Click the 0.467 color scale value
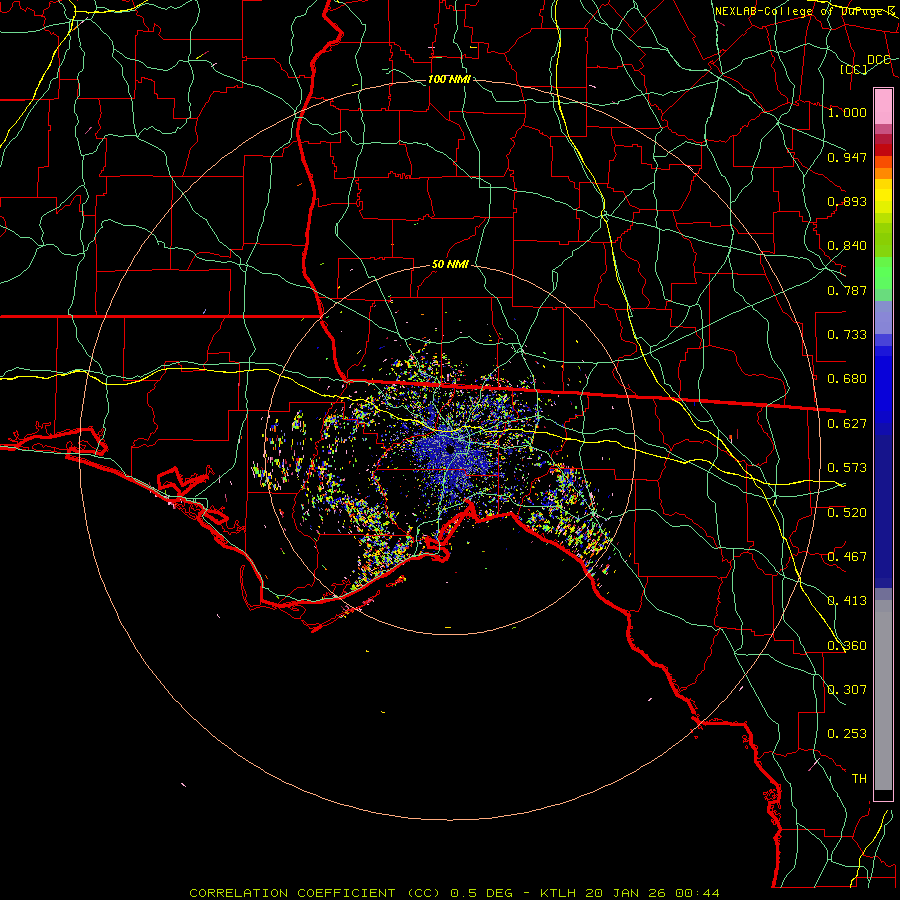 coord(847,557)
